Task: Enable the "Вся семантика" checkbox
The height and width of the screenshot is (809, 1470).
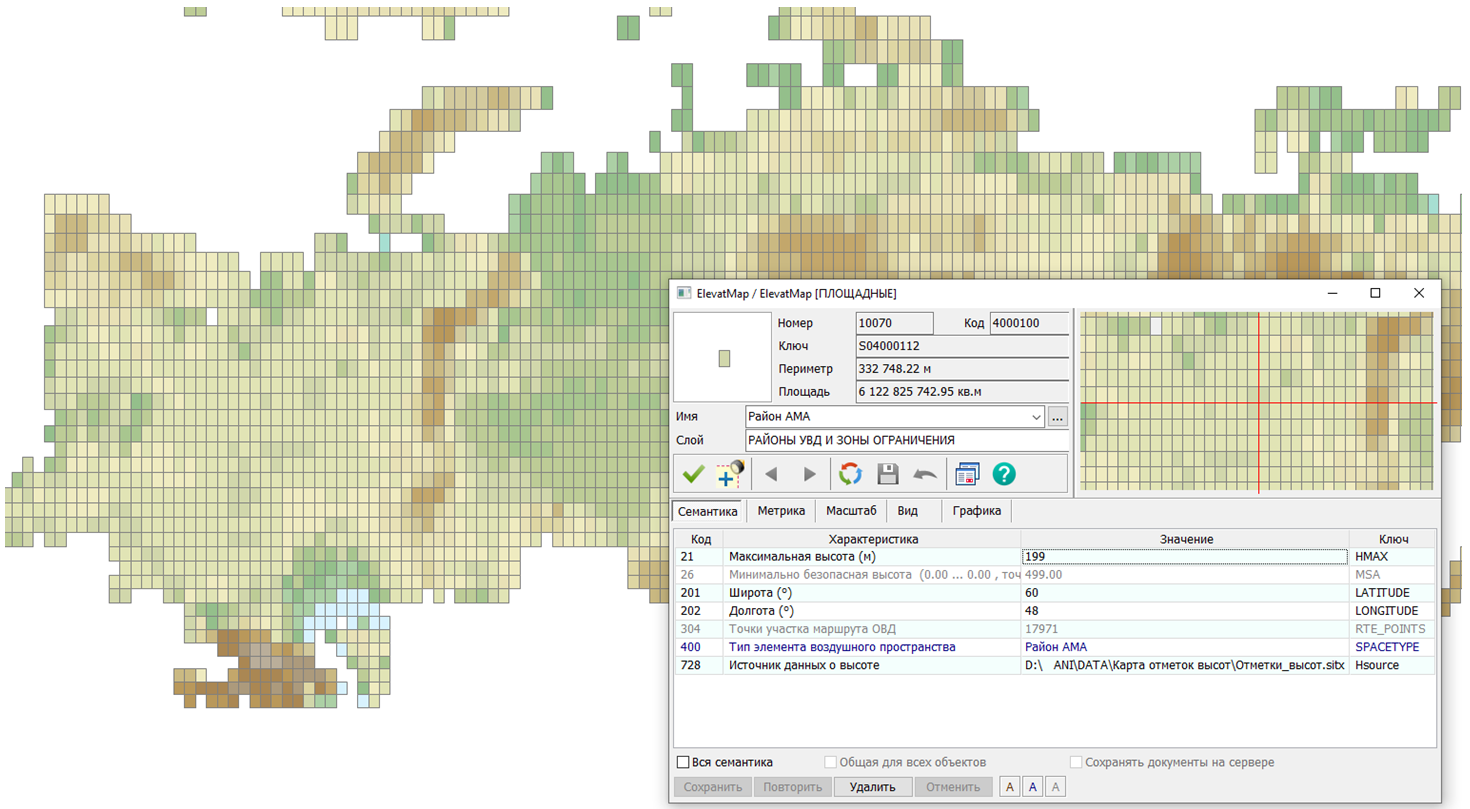Action: [x=683, y=763]
